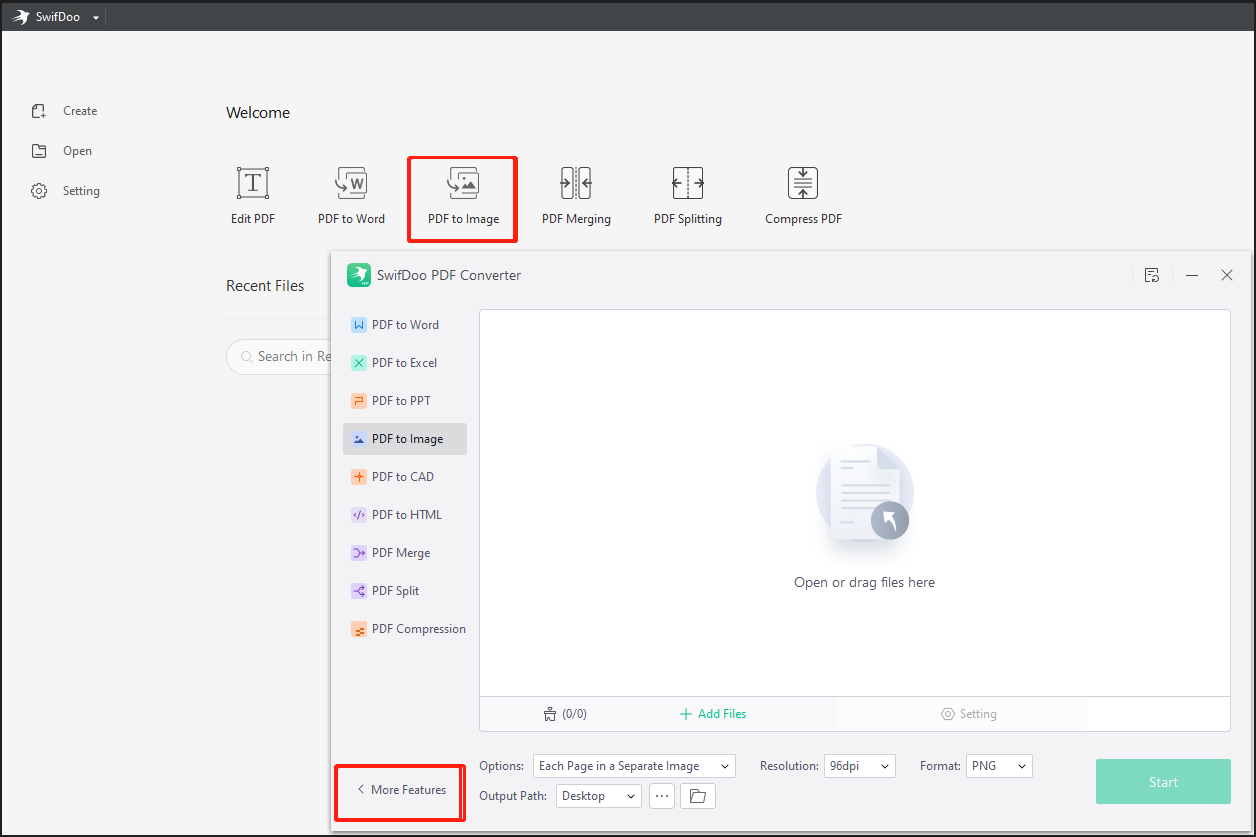This screenshot has width=1256, height=837.
Task: Click Create in the left sidebar
Action: click(x=65, y=111)
